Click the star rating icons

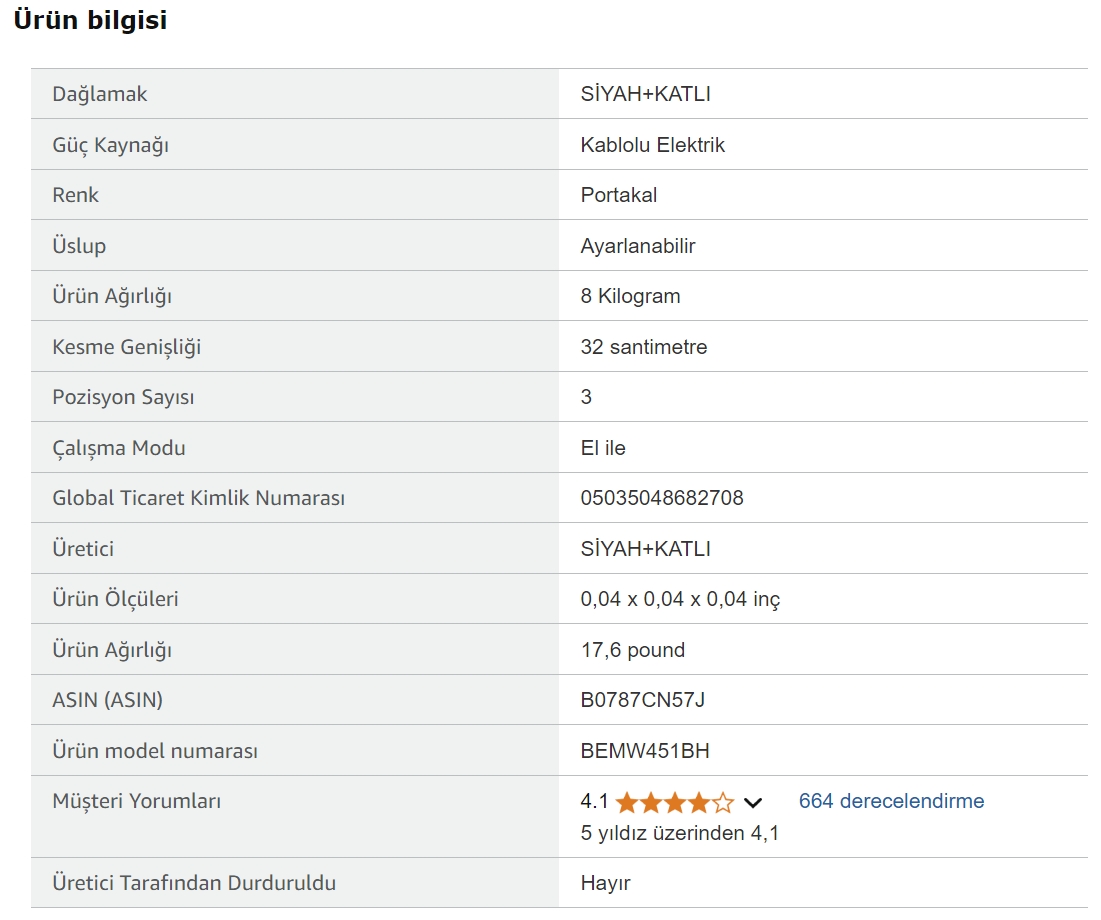coord(675,802)
